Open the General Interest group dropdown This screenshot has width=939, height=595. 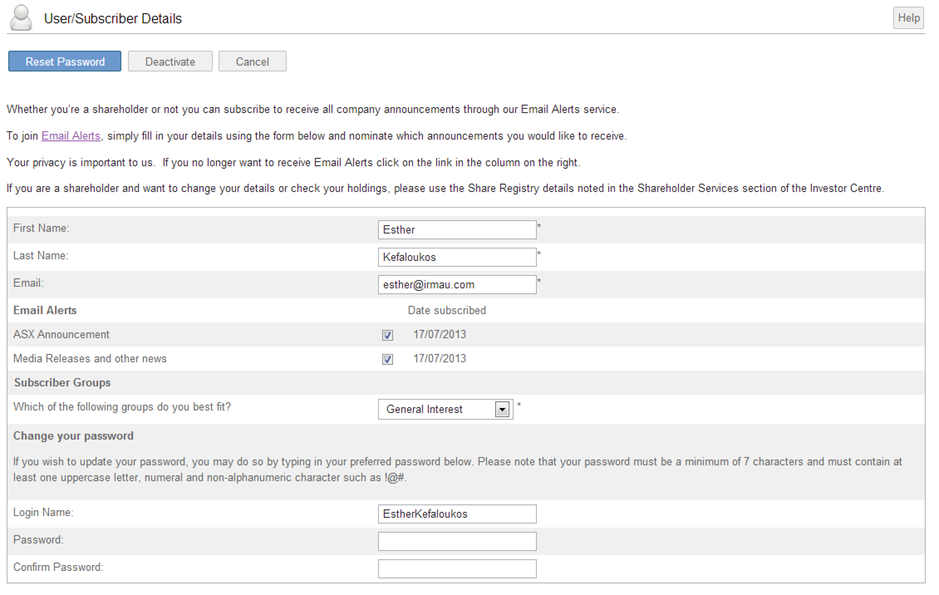446,409
